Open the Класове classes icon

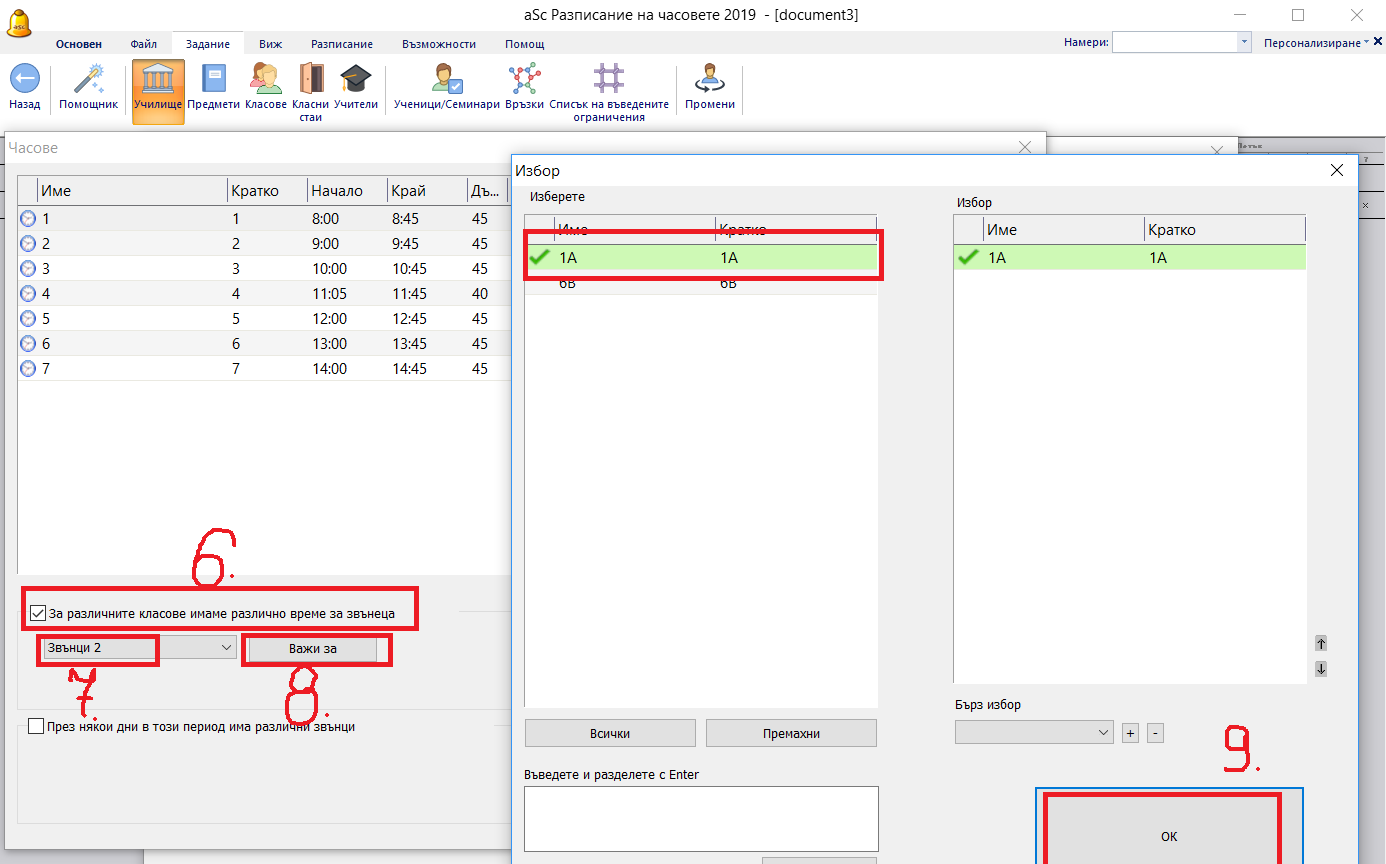(x=266, y=80)
